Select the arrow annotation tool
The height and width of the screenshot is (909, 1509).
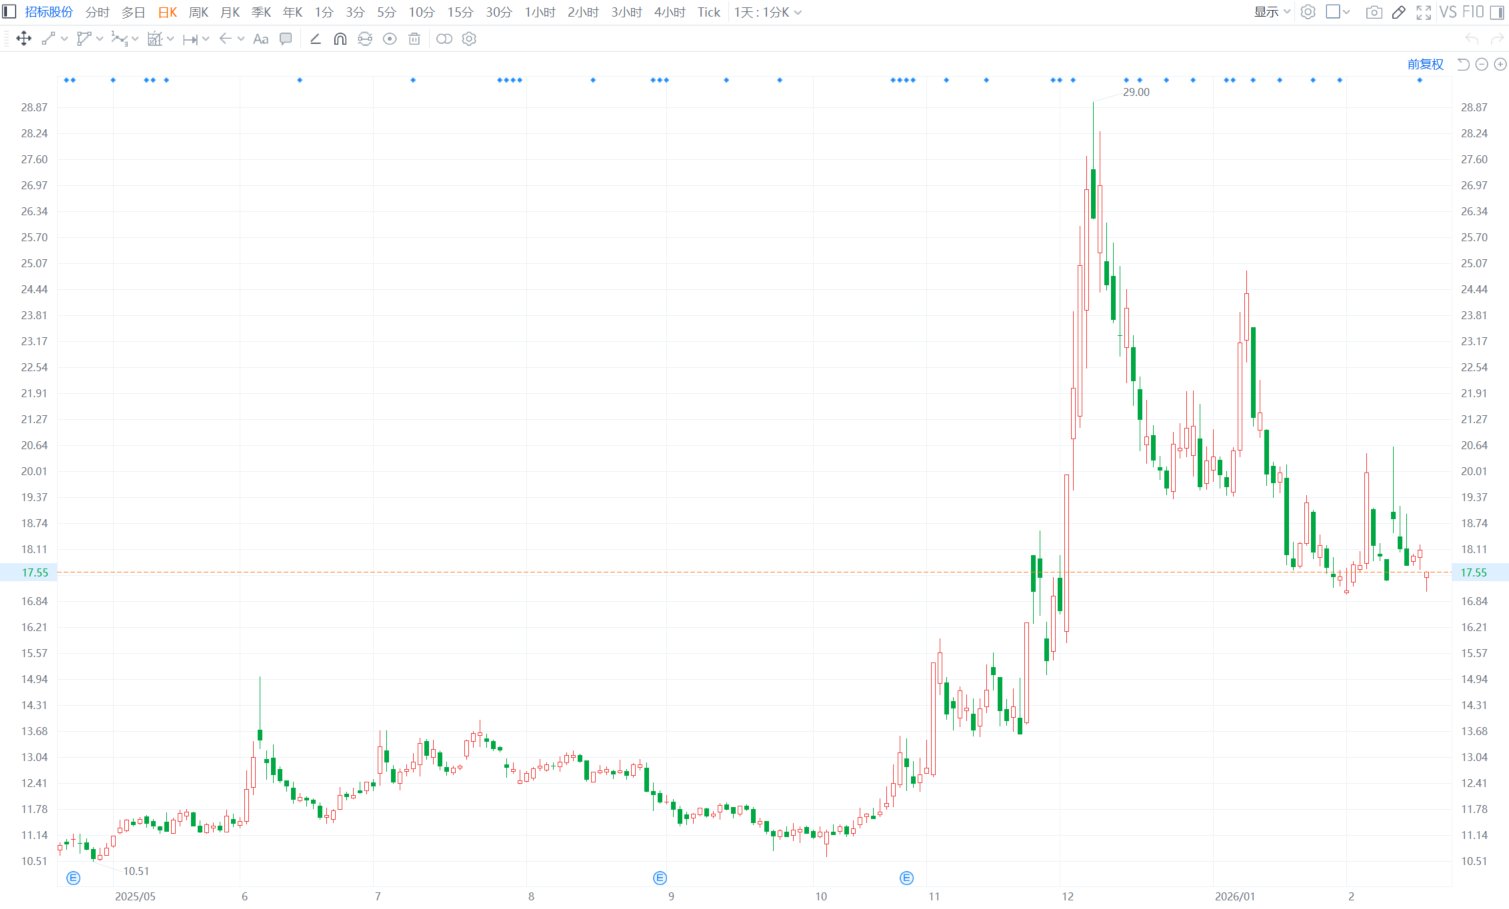[x=225, y=39]
